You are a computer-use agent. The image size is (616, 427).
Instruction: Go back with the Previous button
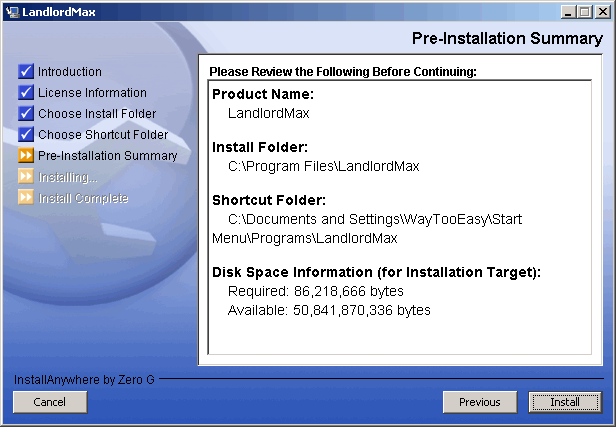(480, 402)
